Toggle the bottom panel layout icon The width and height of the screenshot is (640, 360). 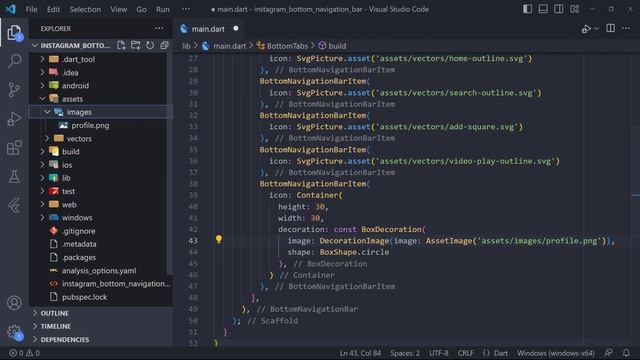click(543, 9)
